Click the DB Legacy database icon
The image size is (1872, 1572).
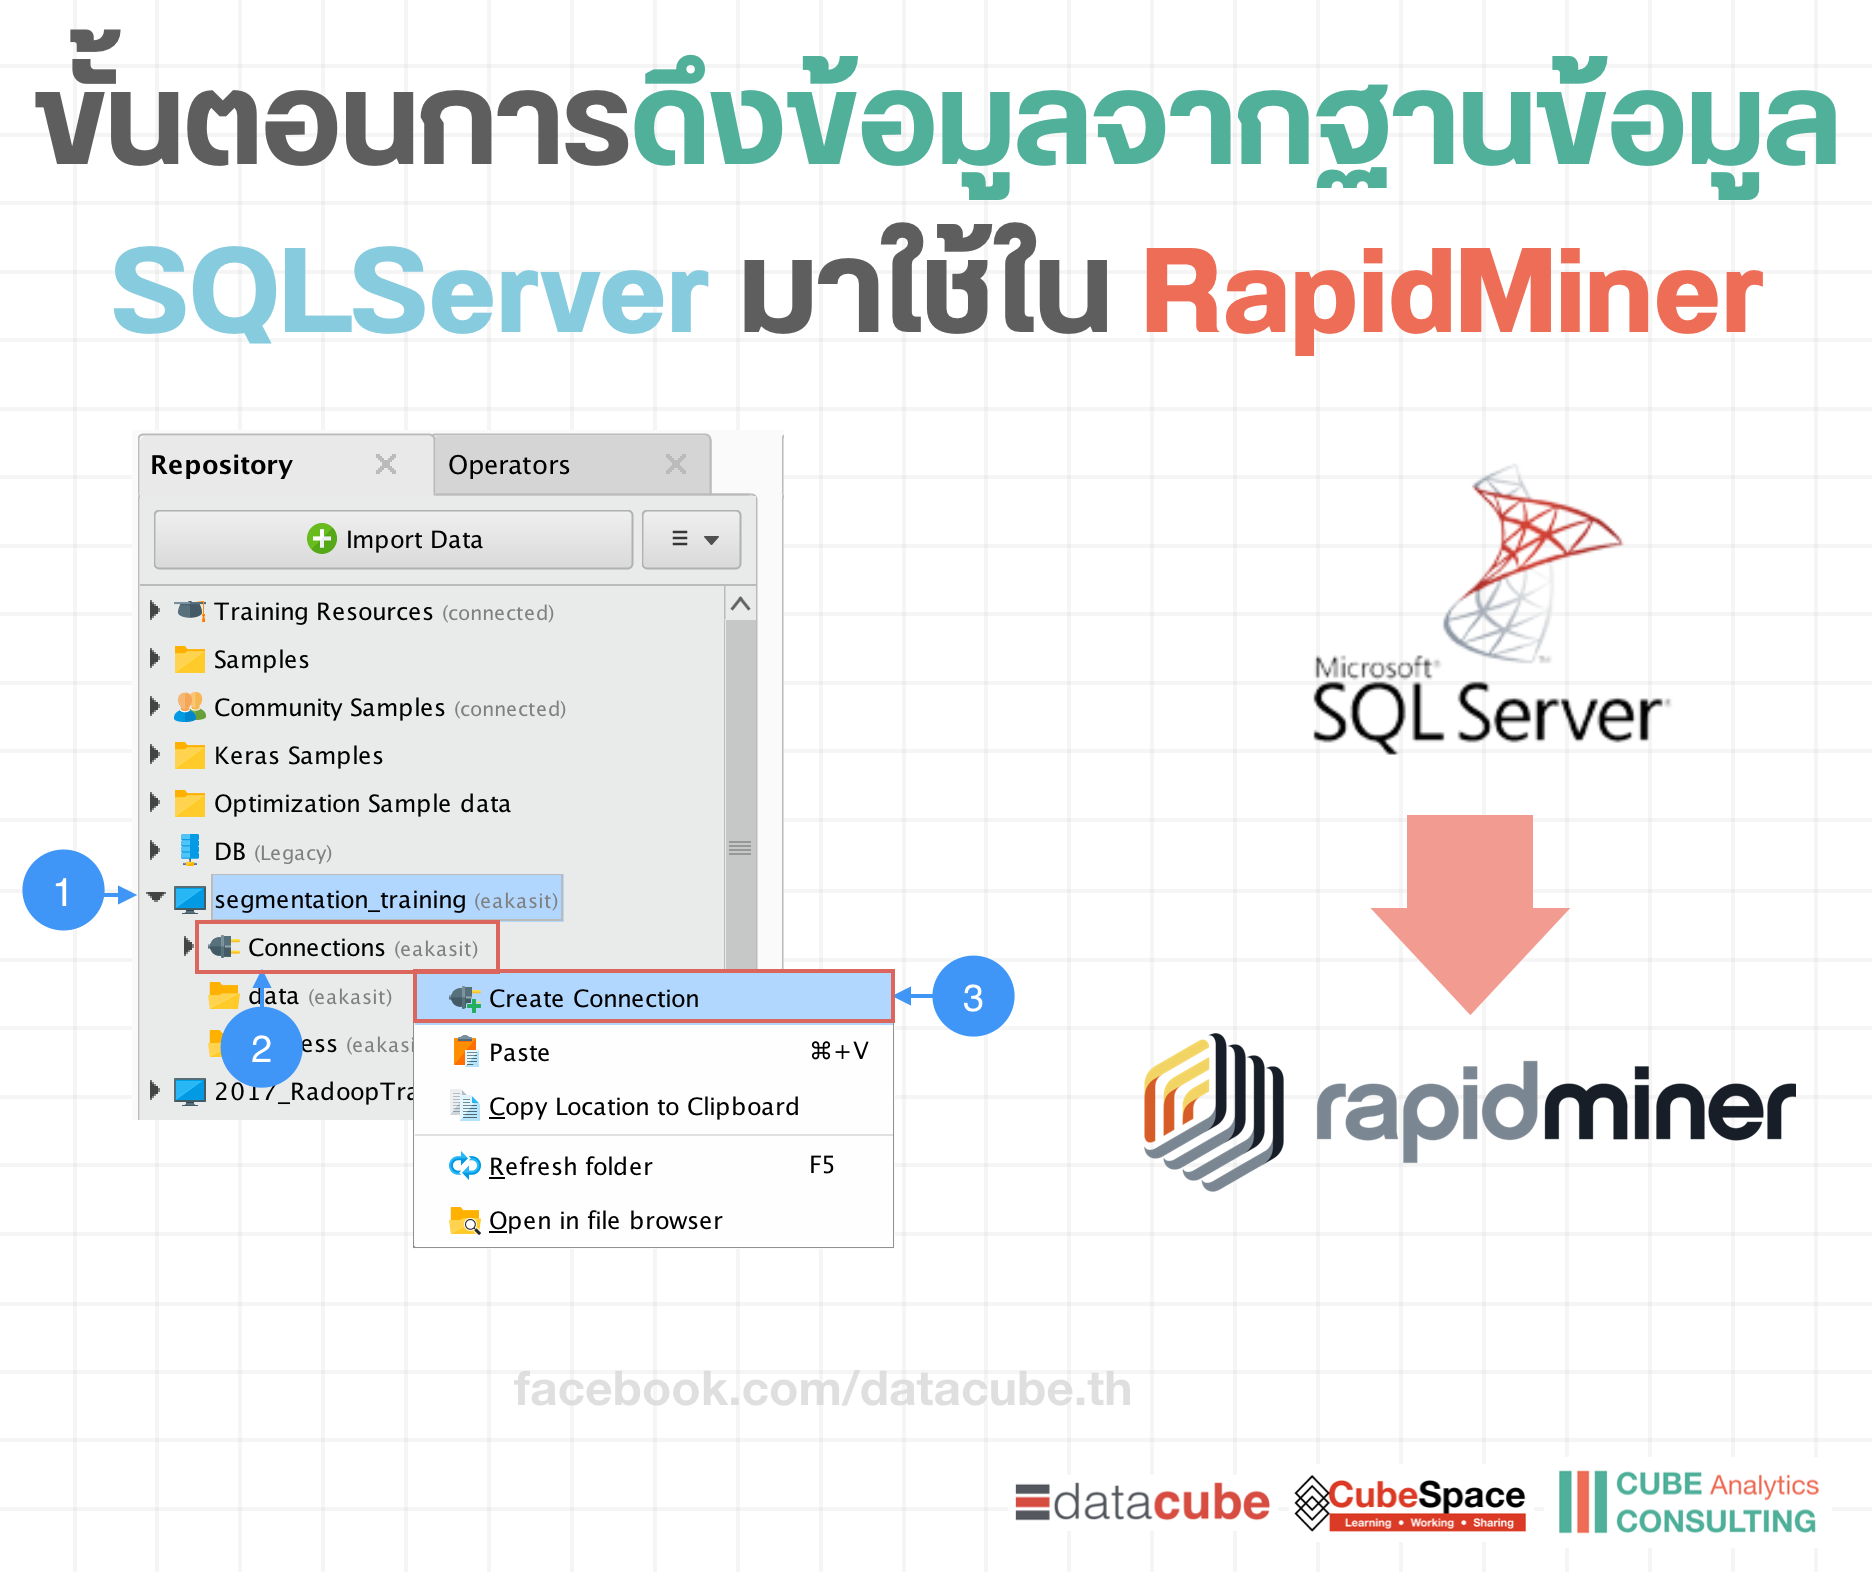[190, 850]
